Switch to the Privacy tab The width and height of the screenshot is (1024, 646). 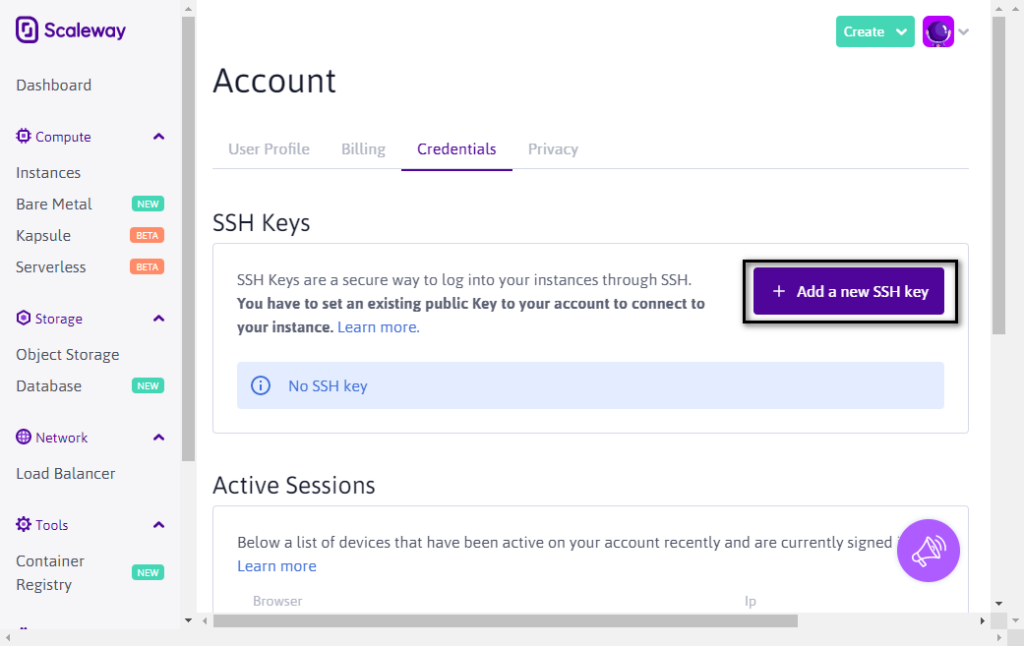pyautogui.click(x=553, y=149)
